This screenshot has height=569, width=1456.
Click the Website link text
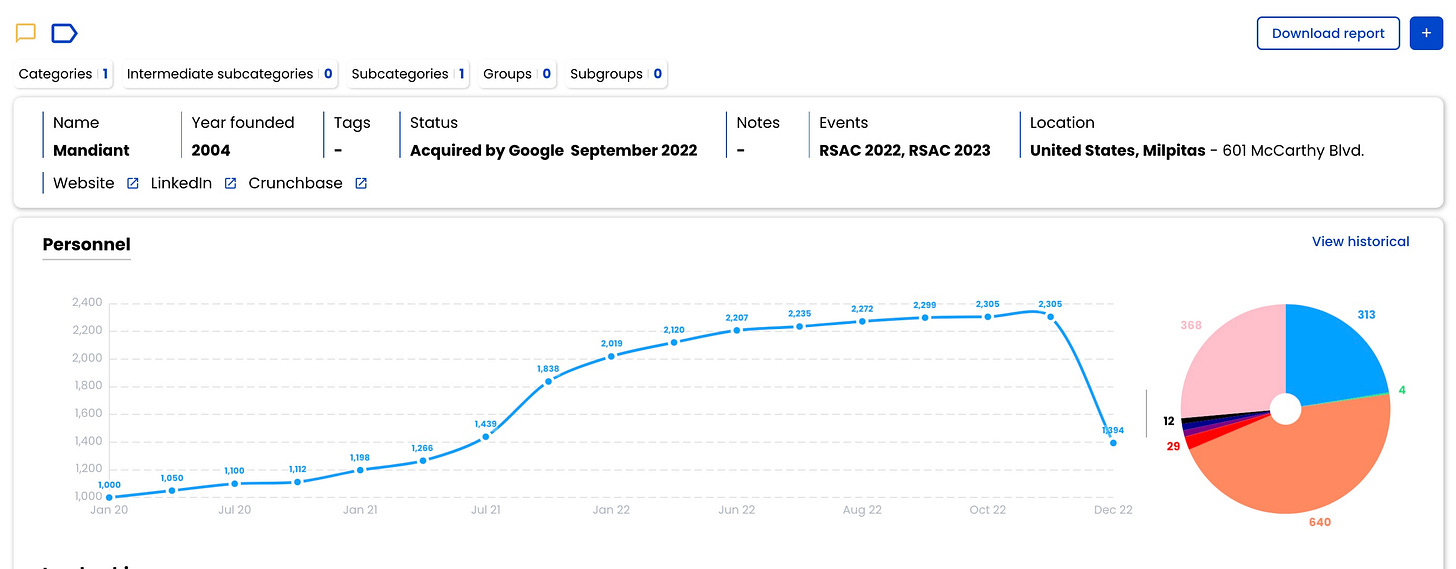84,183
